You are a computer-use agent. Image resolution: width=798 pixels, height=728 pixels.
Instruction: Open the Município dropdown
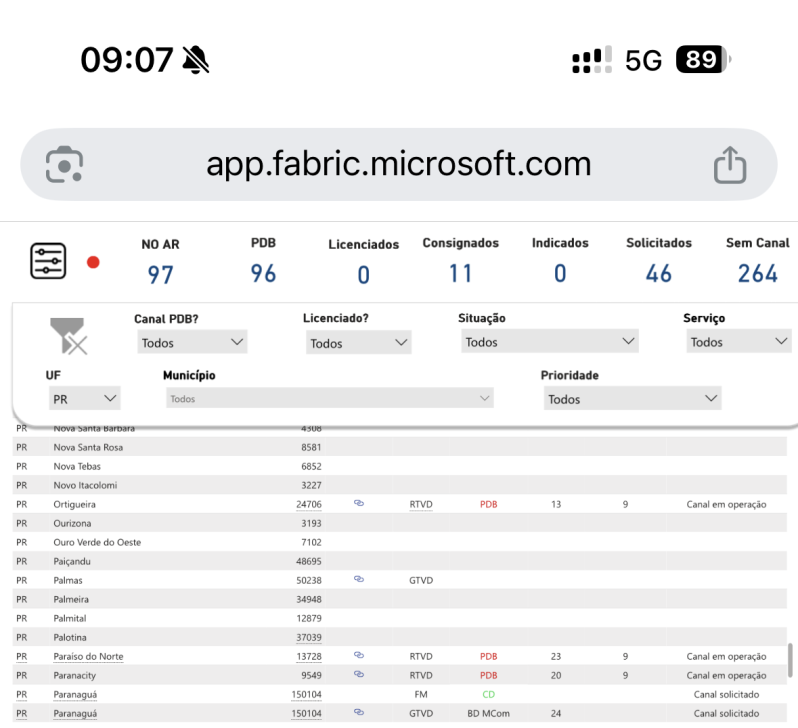coord(329,398)
